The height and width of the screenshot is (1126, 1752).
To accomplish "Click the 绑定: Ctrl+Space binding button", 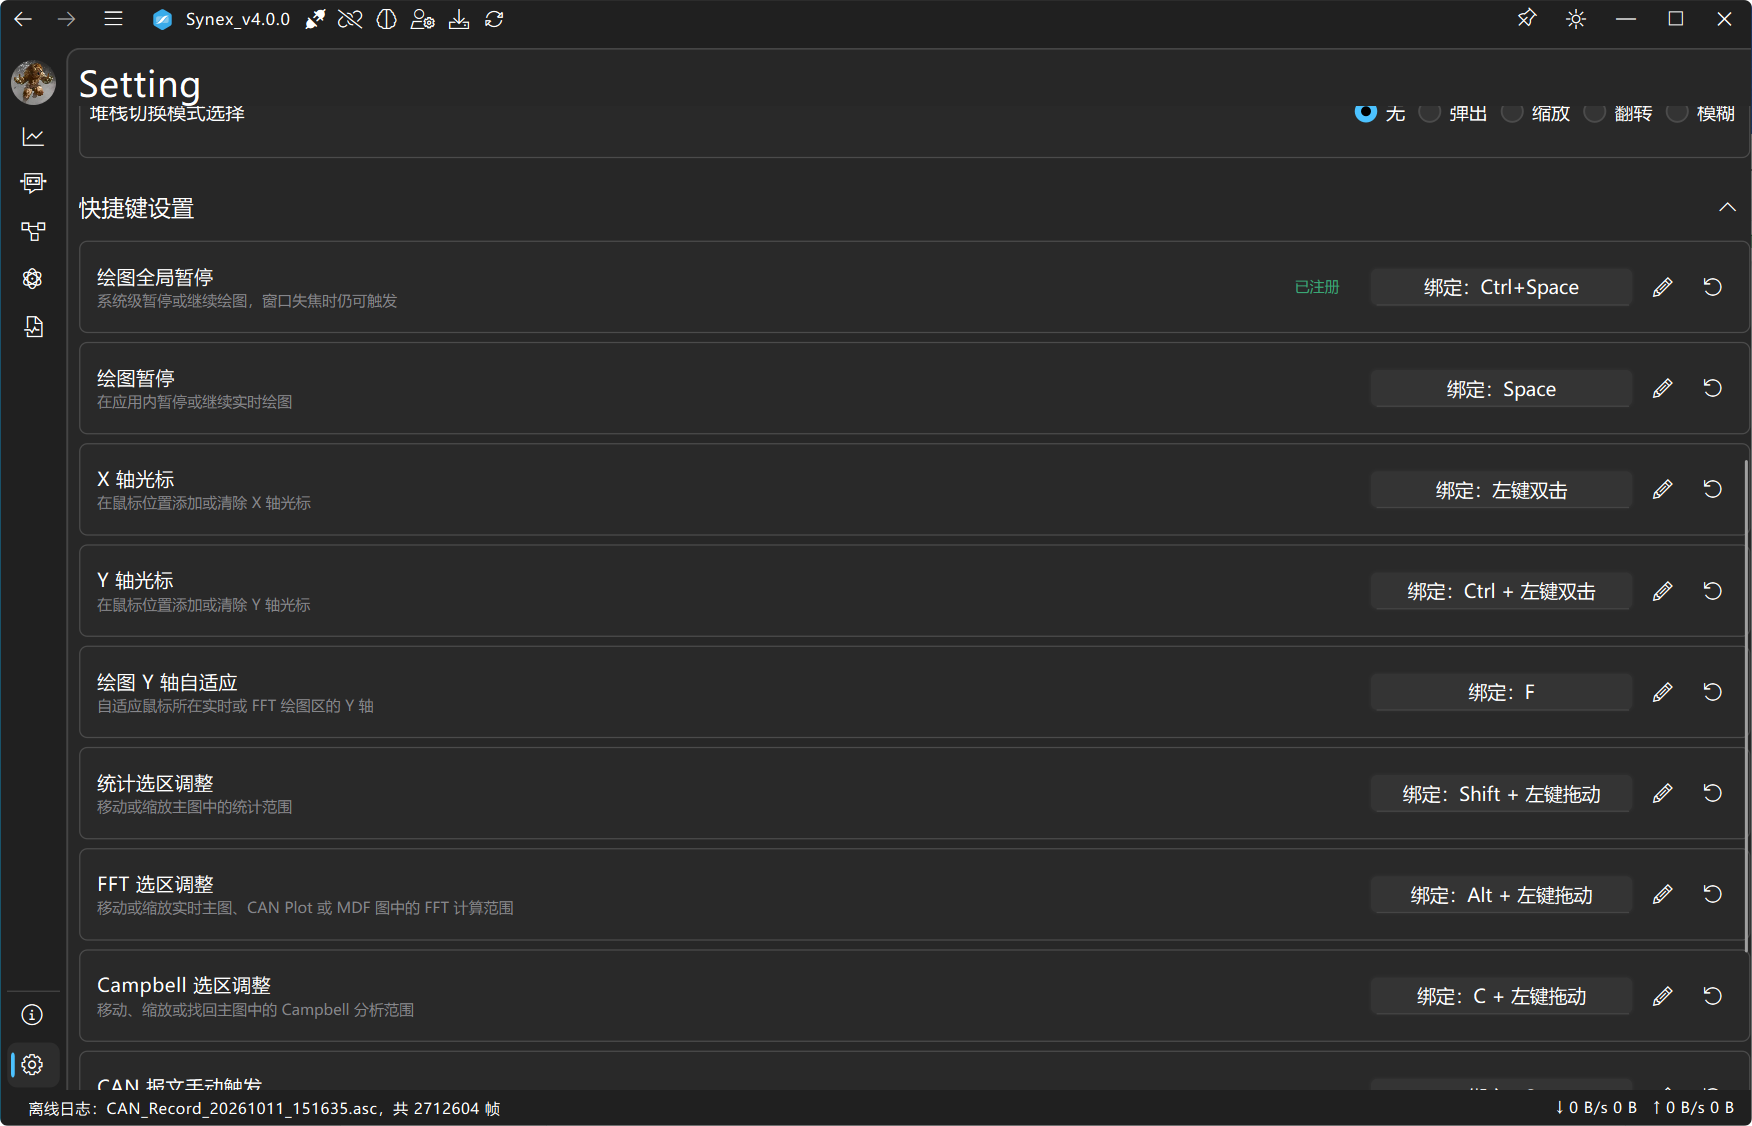I will coord(1501,287).
